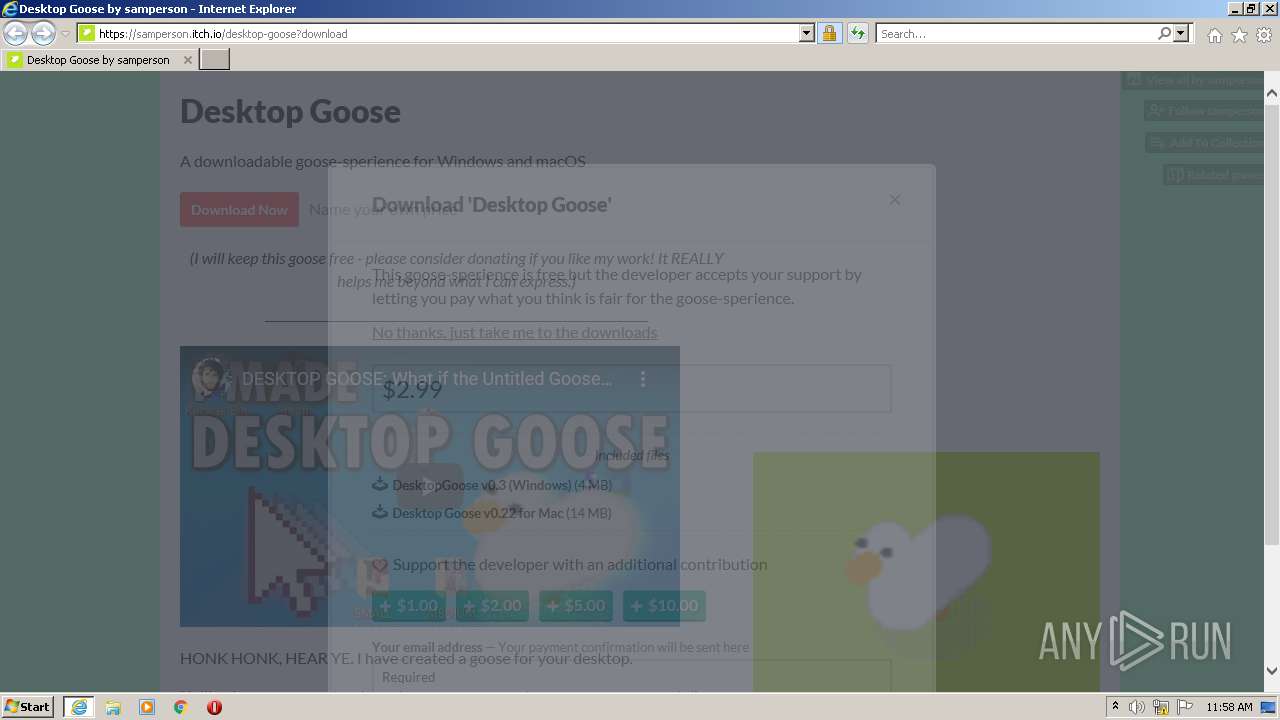The height and width of the screenshot is (720, 1280).
Task: Click the YouTube video options three-dot menu
Action: coord(643,379)
